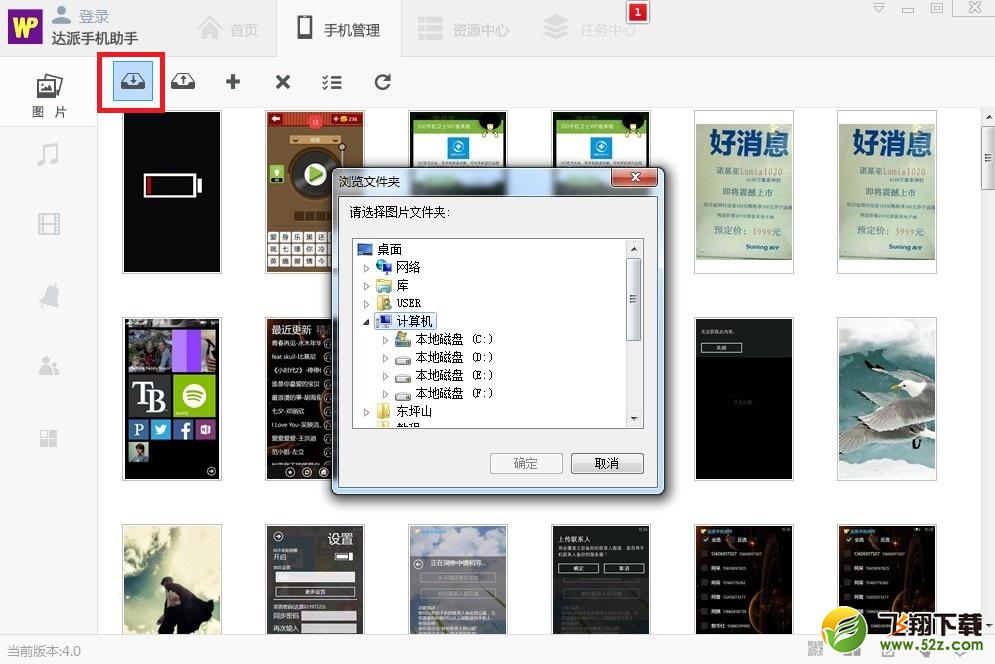Collapse the 计算机 tree node
Screen dimensions: 995x664
366,322
